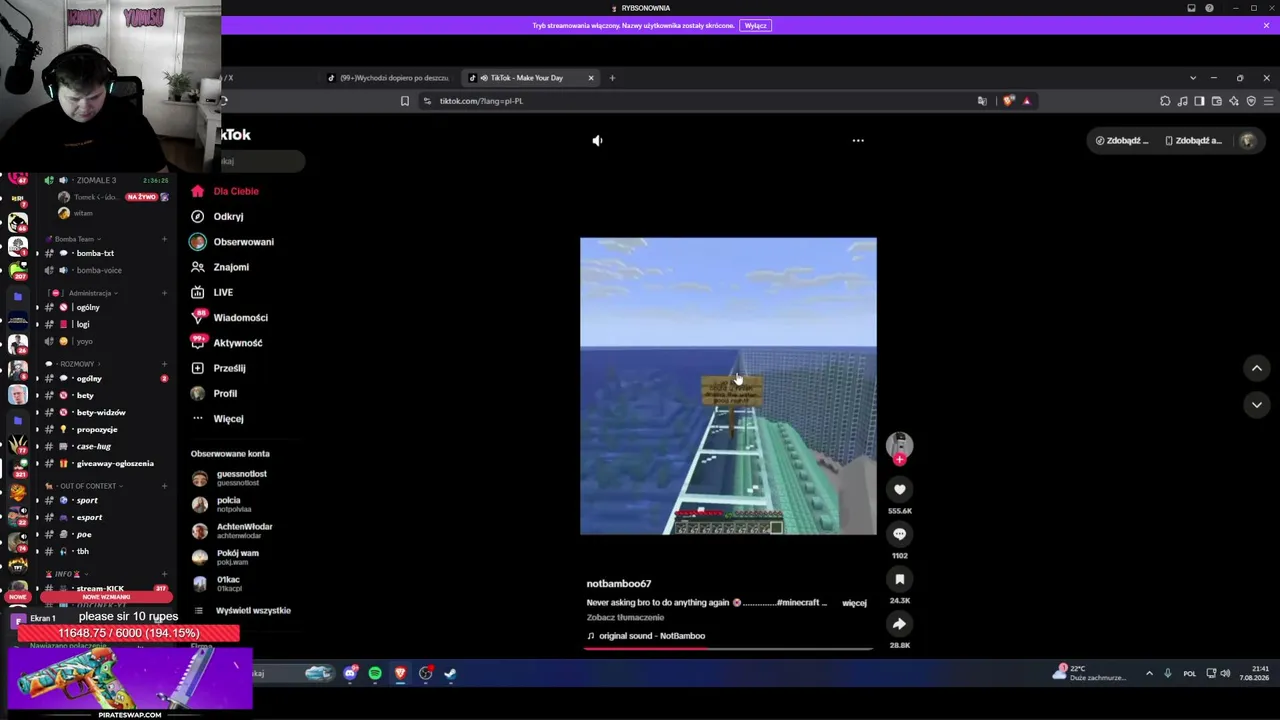The width and height of the screenshot is (1280, 720).
Task: Open the browser extensions puzzle icon
Action: [1165, 101]
